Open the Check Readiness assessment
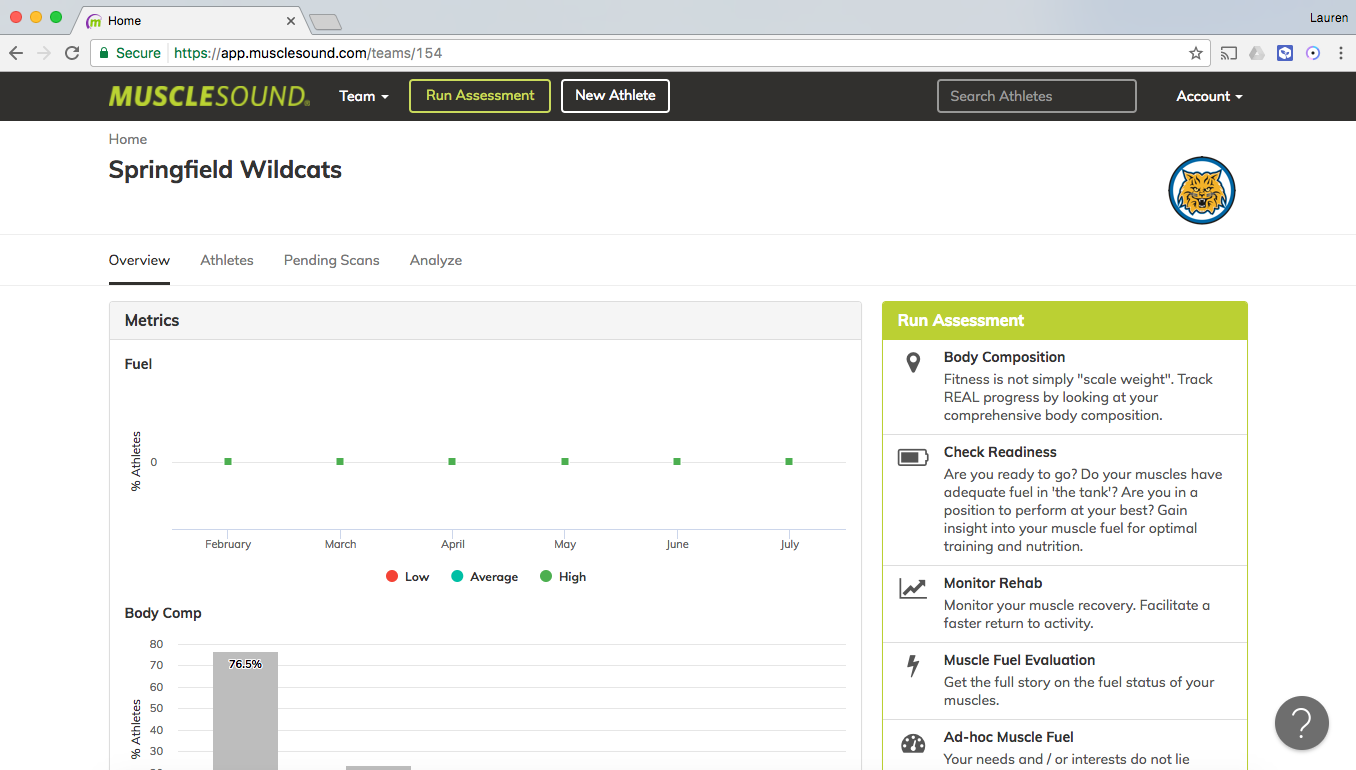The width and height of the screenshot is (1356, 770). pyautogui.click(x=1065, y=500)
